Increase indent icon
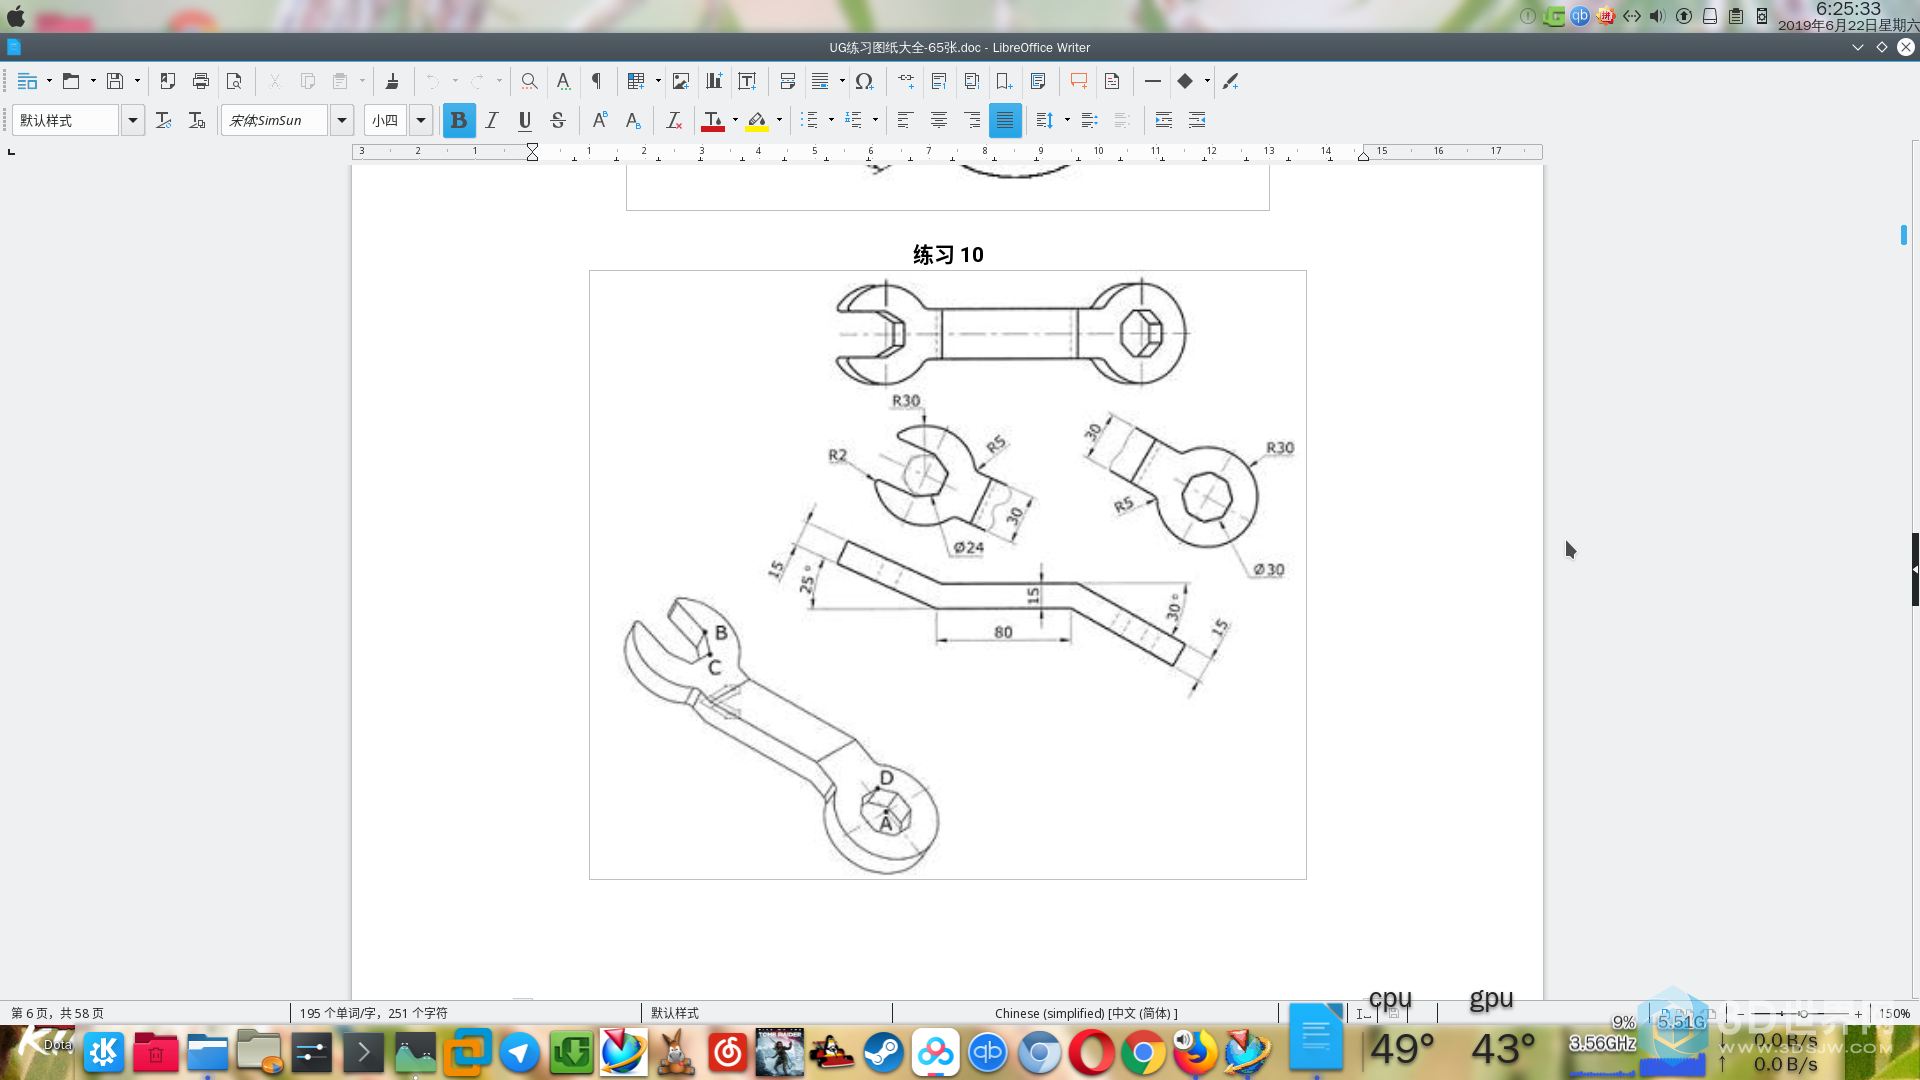The image size is (1920, 1080). click(x=1164, y=120)
